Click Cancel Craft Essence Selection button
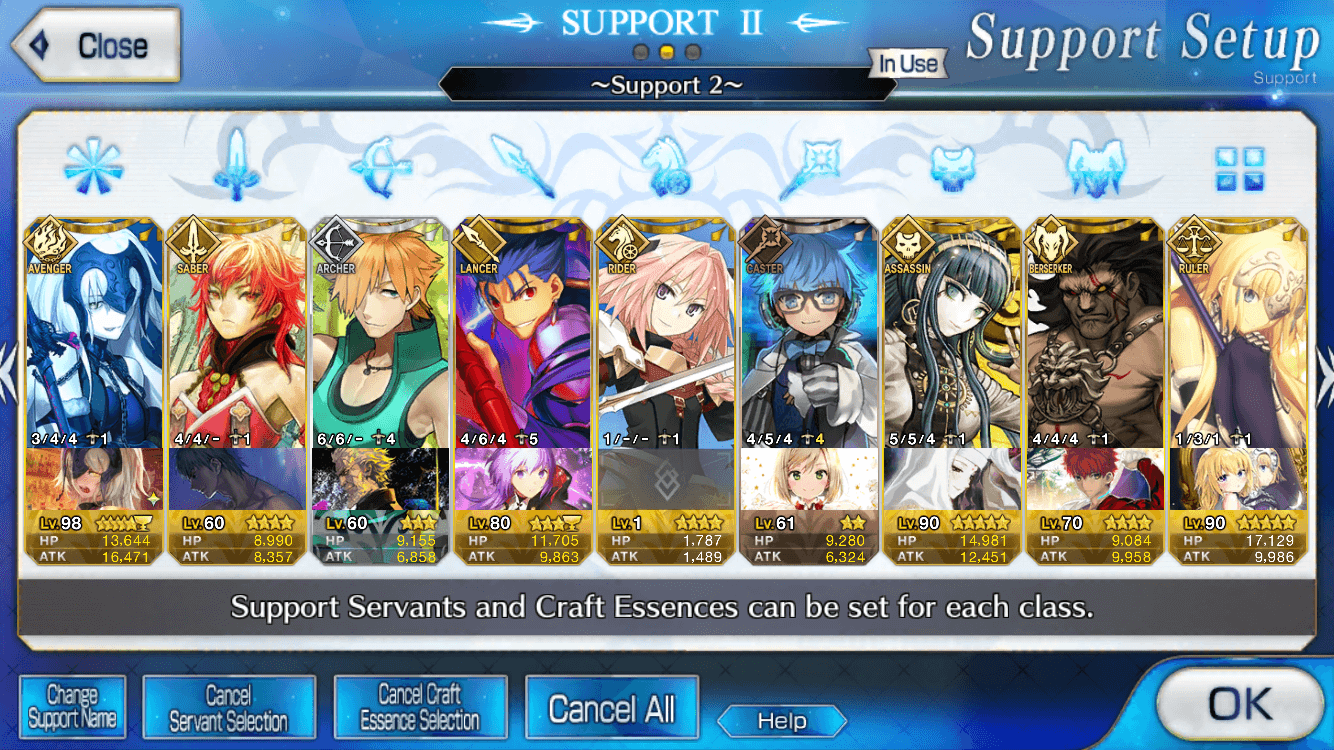Screen dimensions: 1334x750 click(x=420, y=707)
